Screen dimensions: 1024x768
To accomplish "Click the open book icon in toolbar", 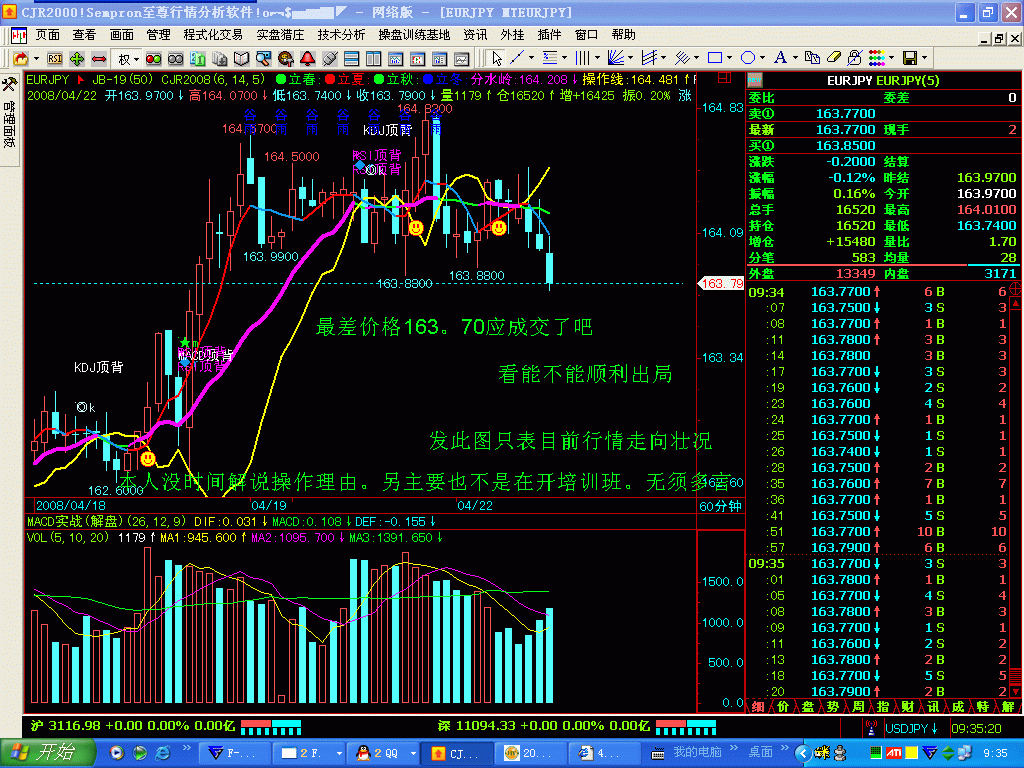I will tap(242, 59).
